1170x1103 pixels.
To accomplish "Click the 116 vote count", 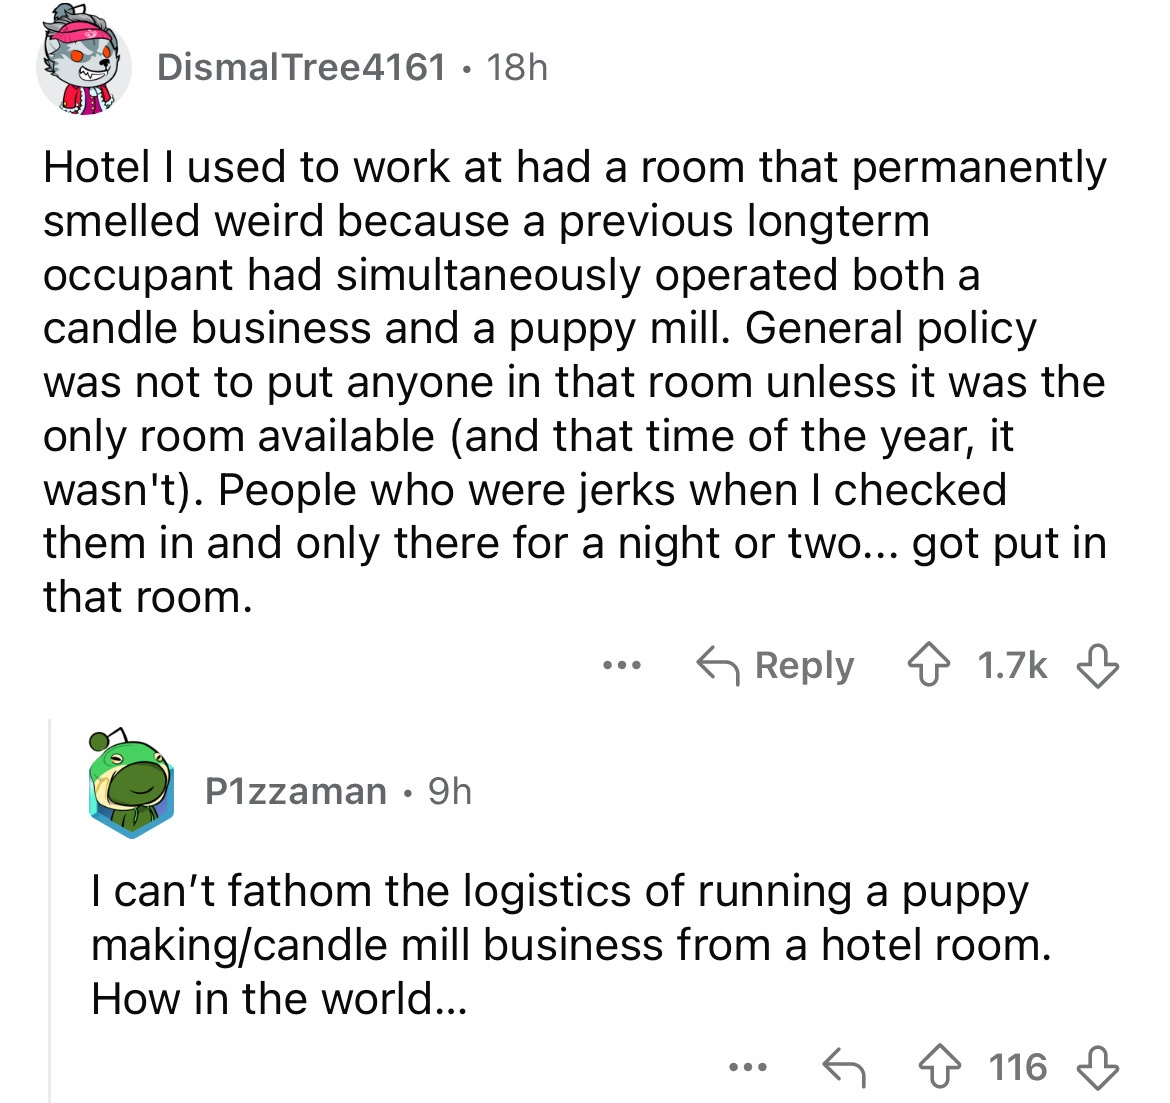I will pyautogui.click(x=1019, y=1067).
